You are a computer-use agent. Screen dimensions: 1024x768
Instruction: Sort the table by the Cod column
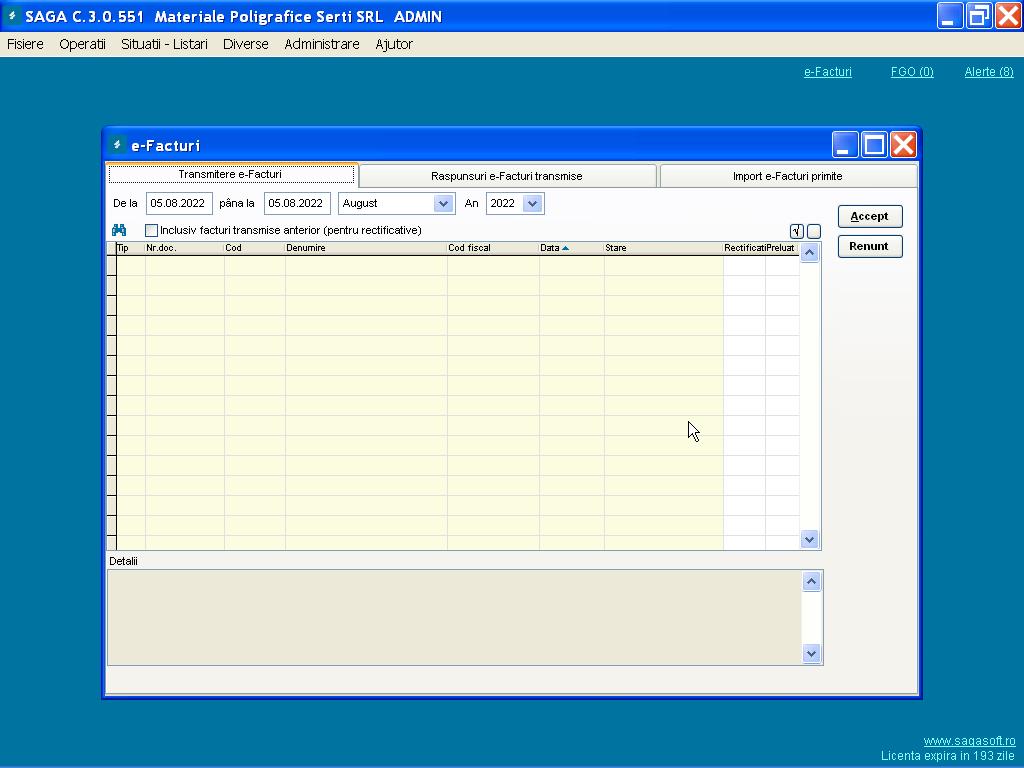[255, 248]
